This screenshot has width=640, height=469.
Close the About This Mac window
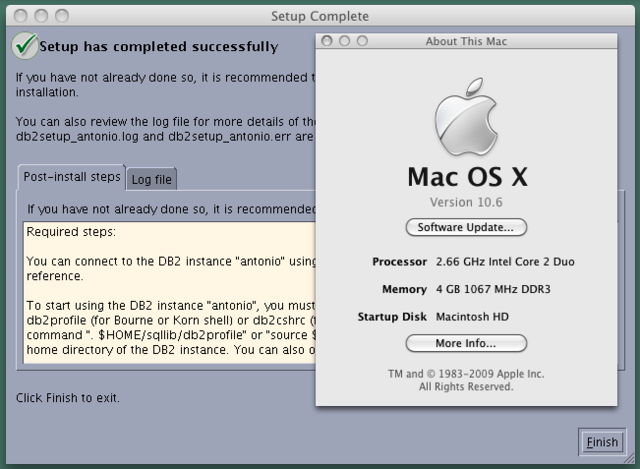(327, 41)
